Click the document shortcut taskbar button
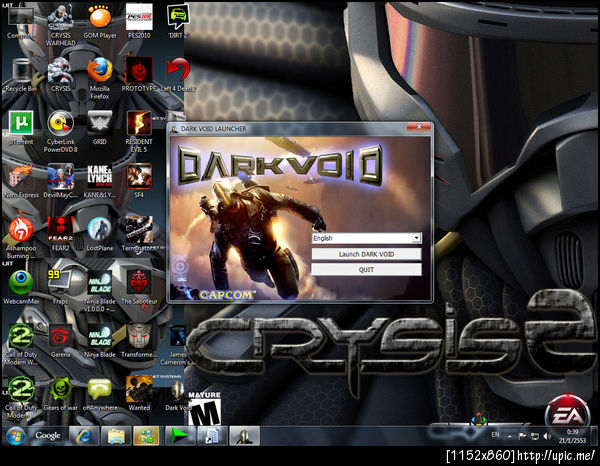Screen dimensions: 600x466 pyautogui.click(x=212, y=436)
